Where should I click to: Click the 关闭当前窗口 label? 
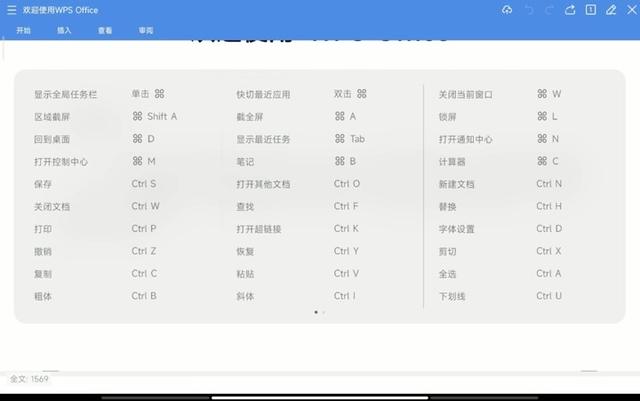coord(466,95)
